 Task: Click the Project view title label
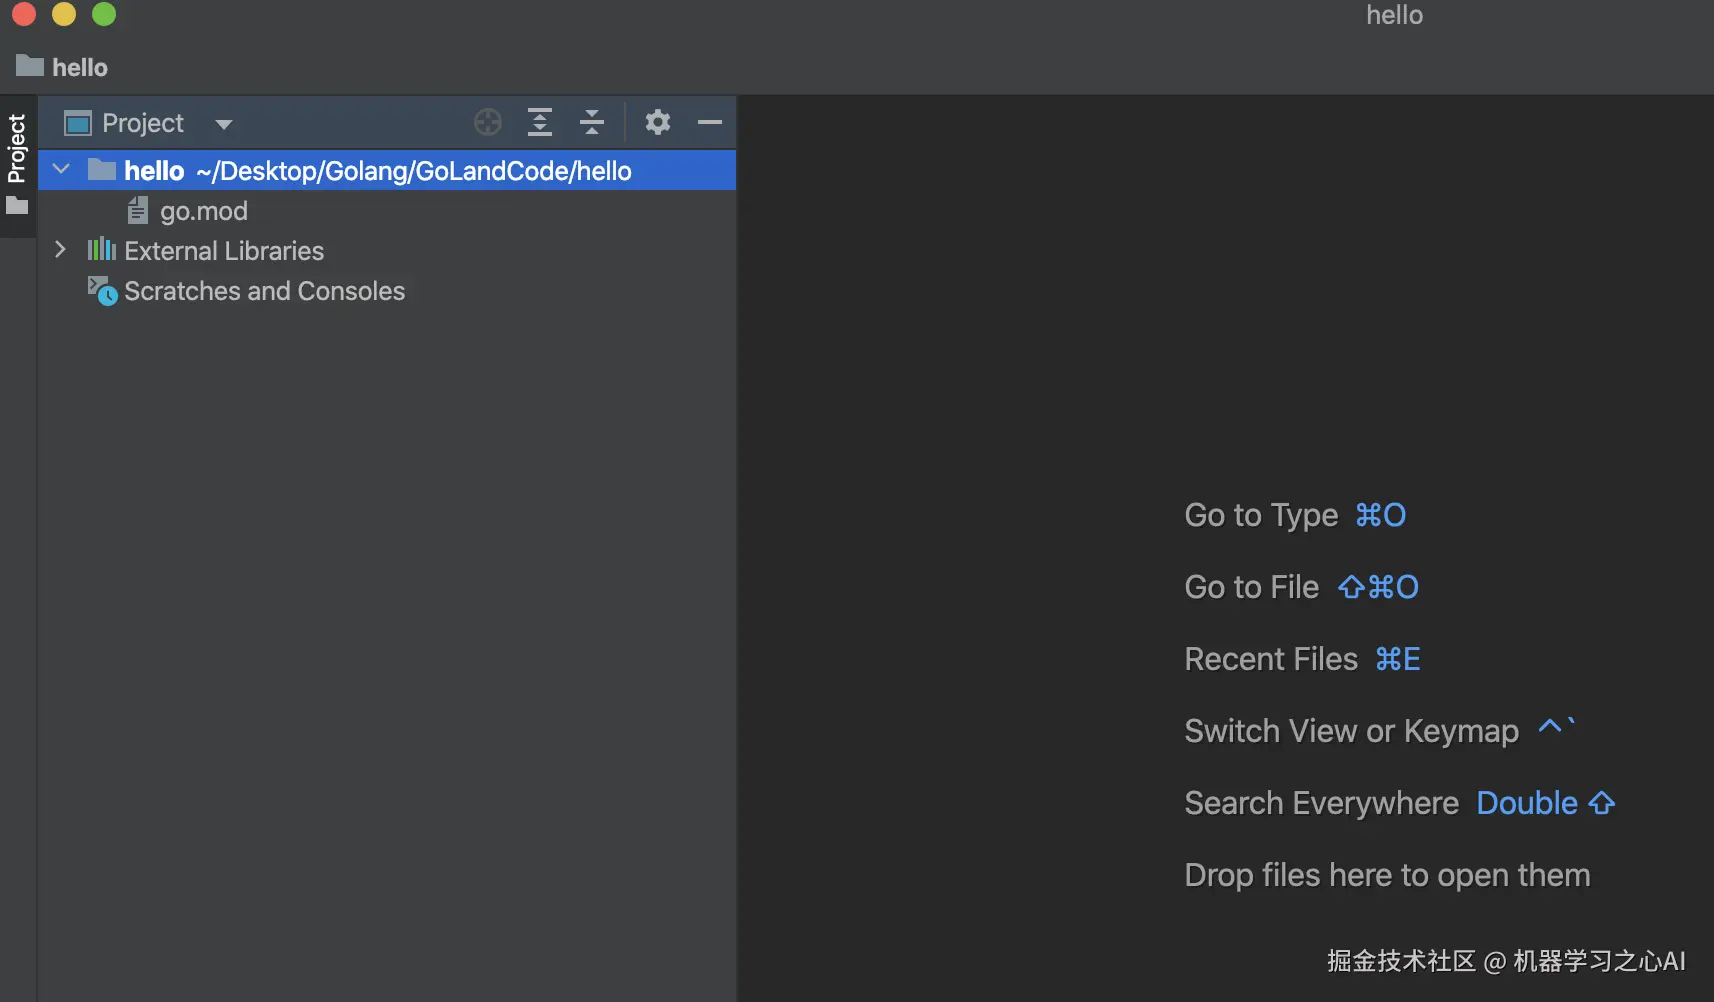click(x=143, y=123)
